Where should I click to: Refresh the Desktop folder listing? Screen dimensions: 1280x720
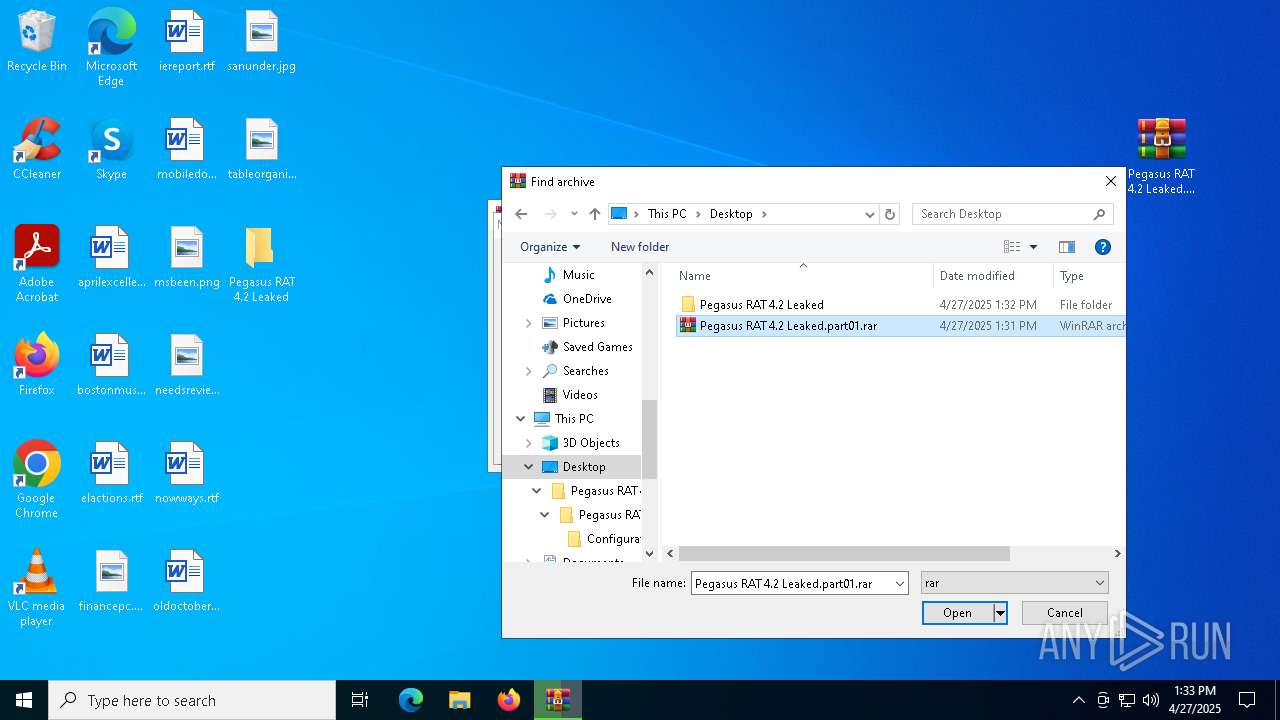click(x=890, y=214)
